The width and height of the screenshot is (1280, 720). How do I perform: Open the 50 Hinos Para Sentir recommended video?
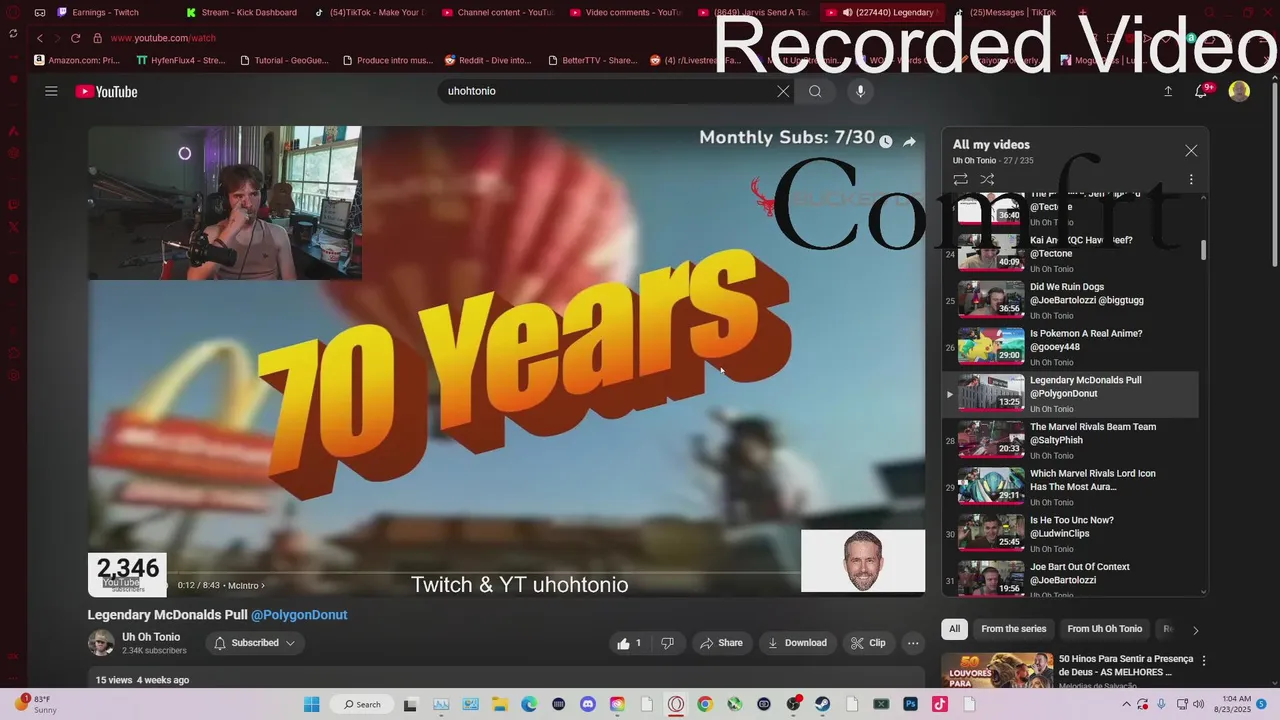[1126, 665]
